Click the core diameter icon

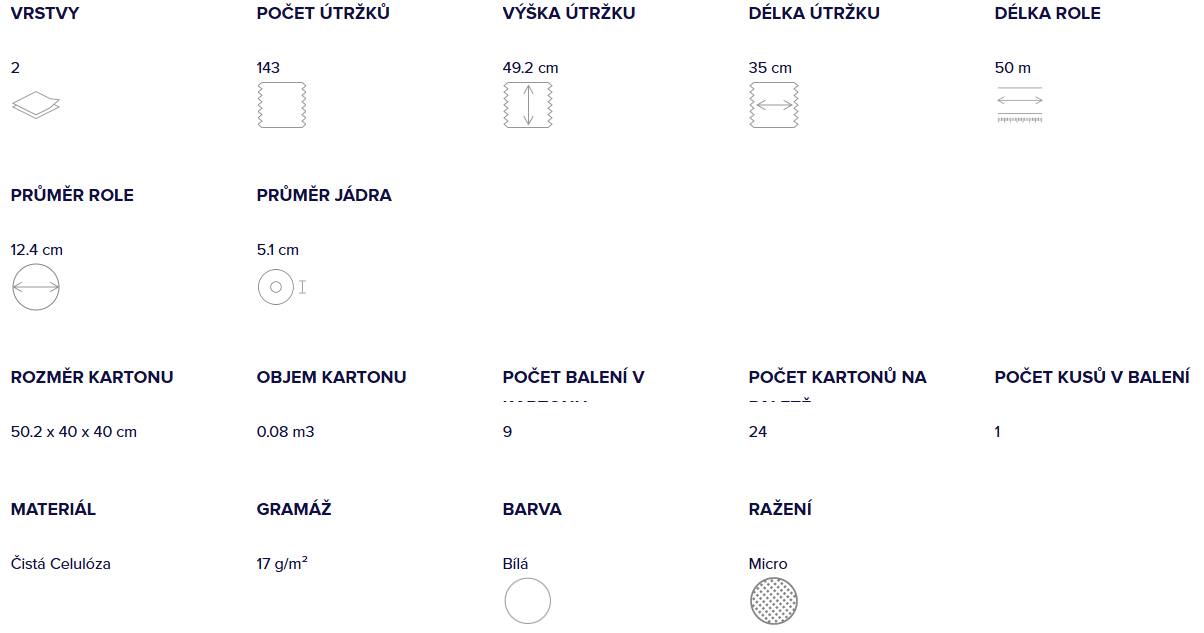[x=282, y=287]
